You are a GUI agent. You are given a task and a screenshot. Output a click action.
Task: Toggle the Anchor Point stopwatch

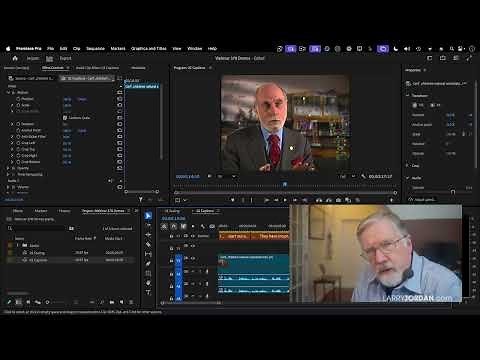(x=18, y=130)
